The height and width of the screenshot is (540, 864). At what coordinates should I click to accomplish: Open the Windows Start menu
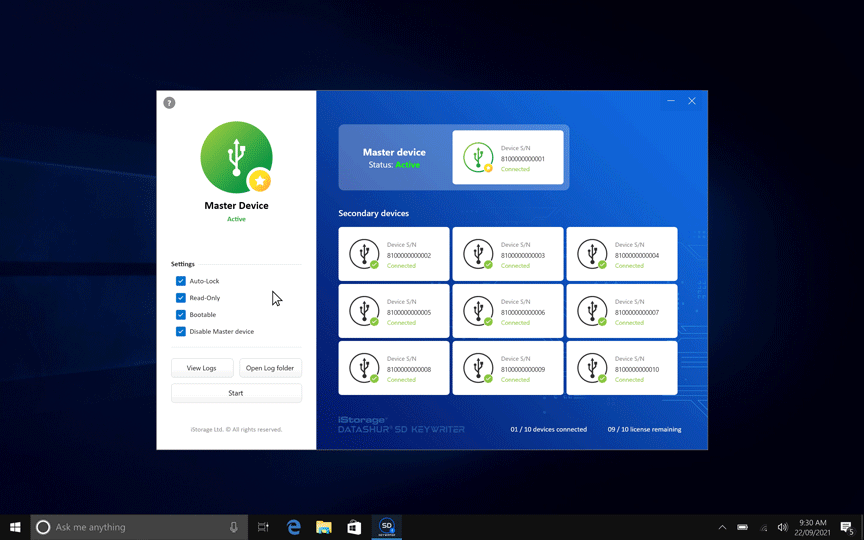click(x=15, y=527)
